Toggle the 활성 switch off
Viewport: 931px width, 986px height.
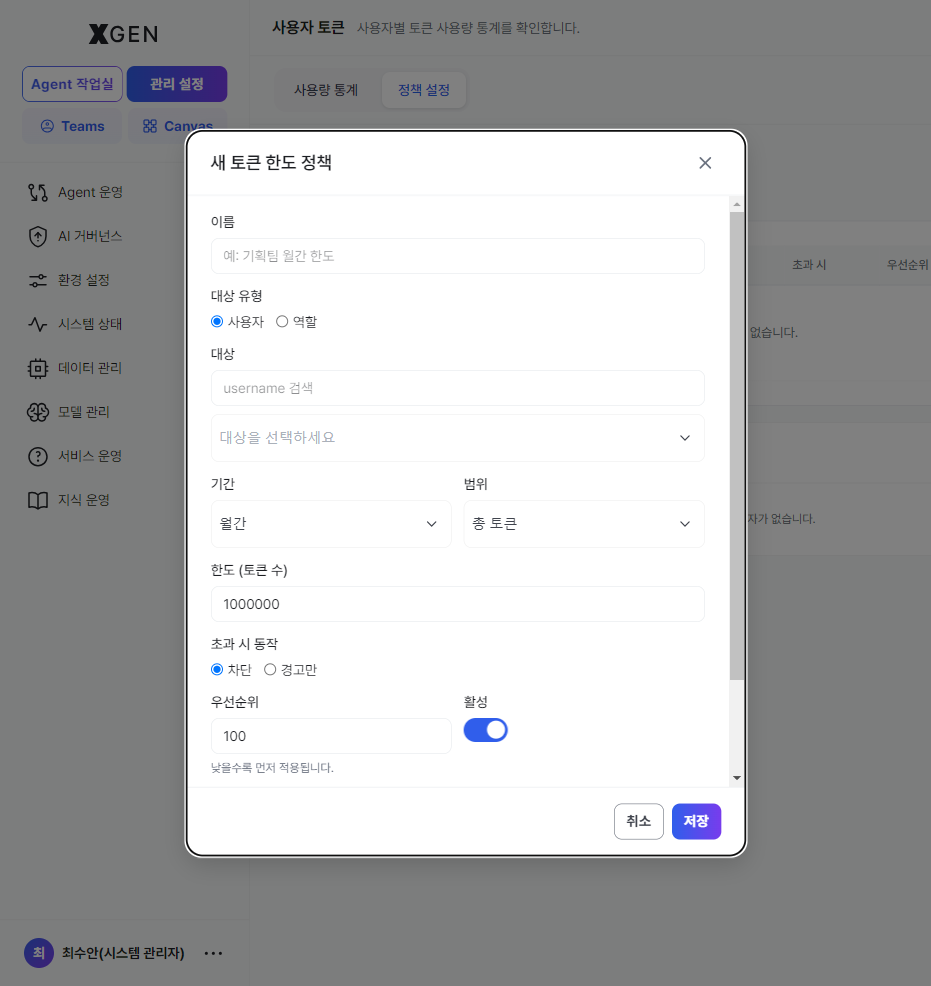pyautogui.click(x=485, y=730)
